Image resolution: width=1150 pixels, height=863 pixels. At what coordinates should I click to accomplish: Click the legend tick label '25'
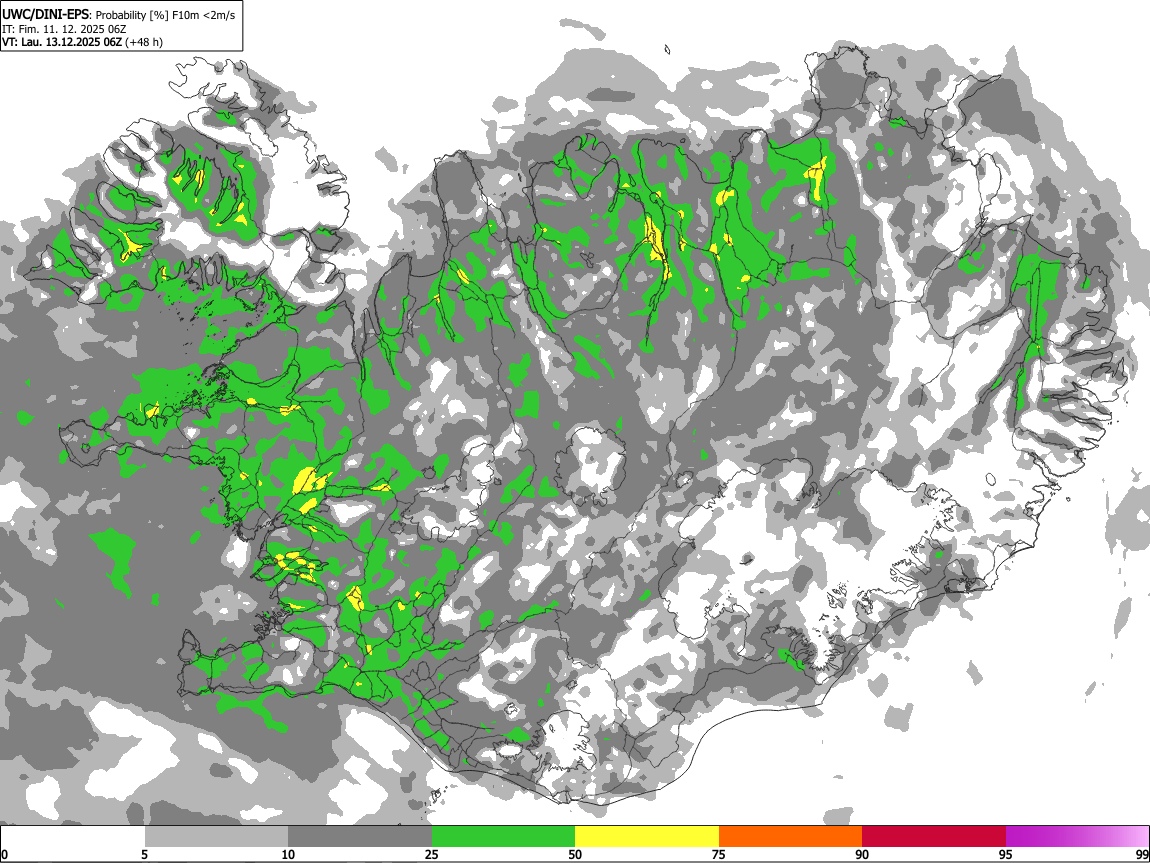click(x=432, y=854)
